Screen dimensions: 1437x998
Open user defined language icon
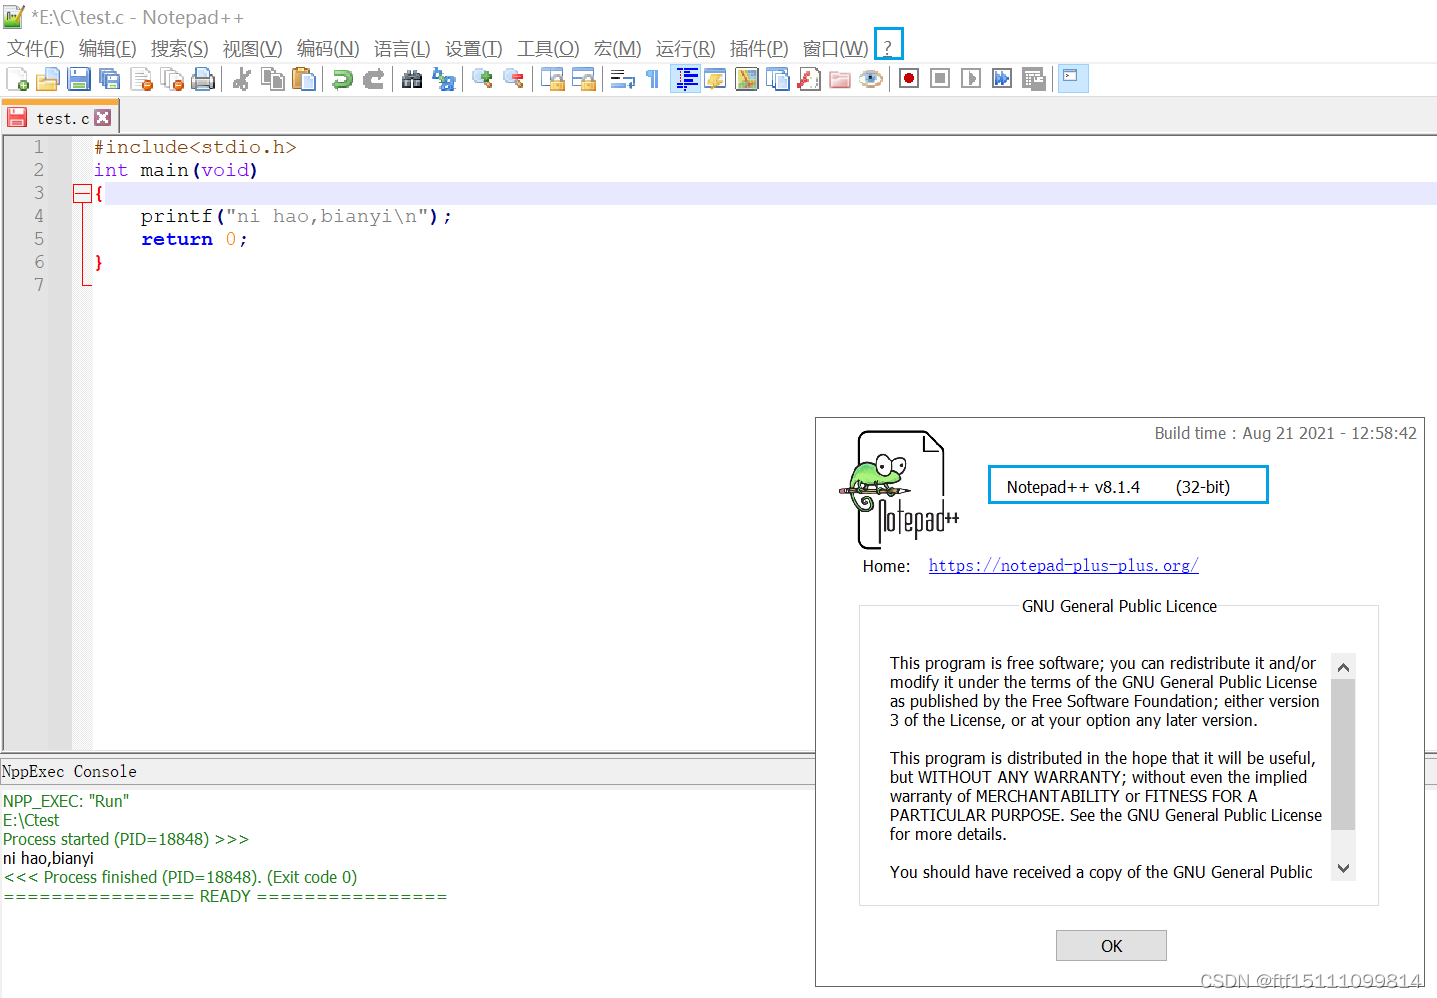pos(715,79)
